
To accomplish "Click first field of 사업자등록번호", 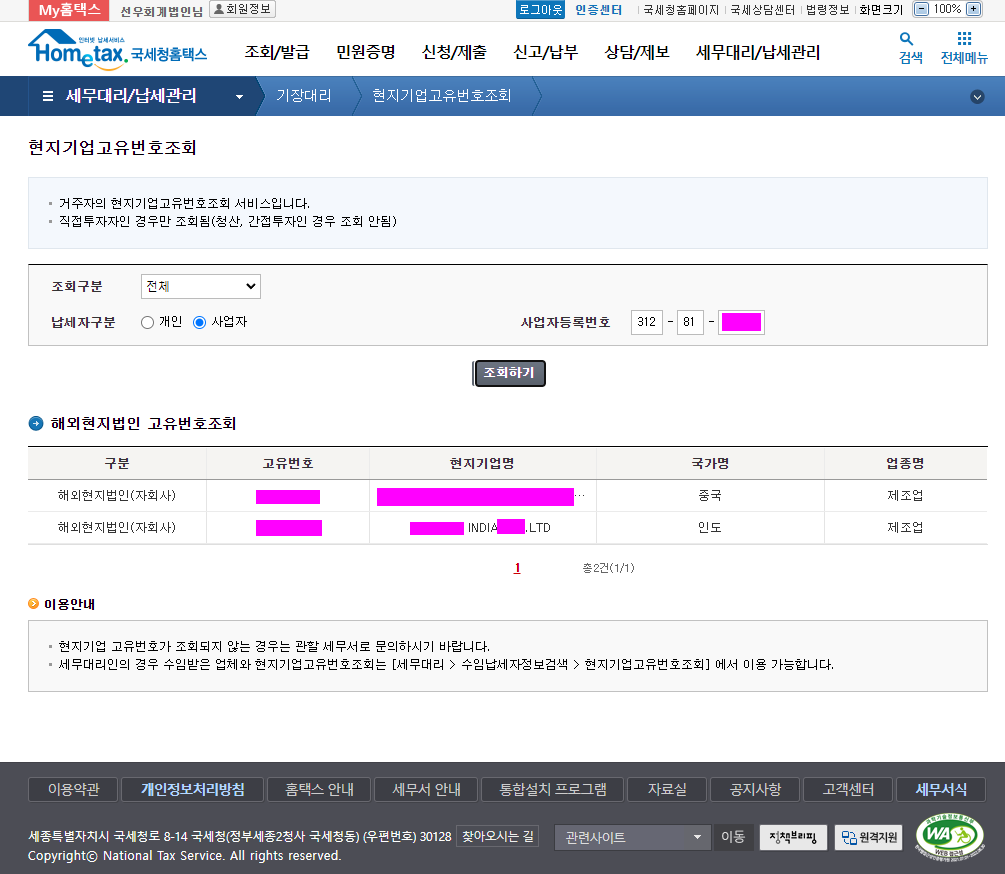I will pos(647,322).
